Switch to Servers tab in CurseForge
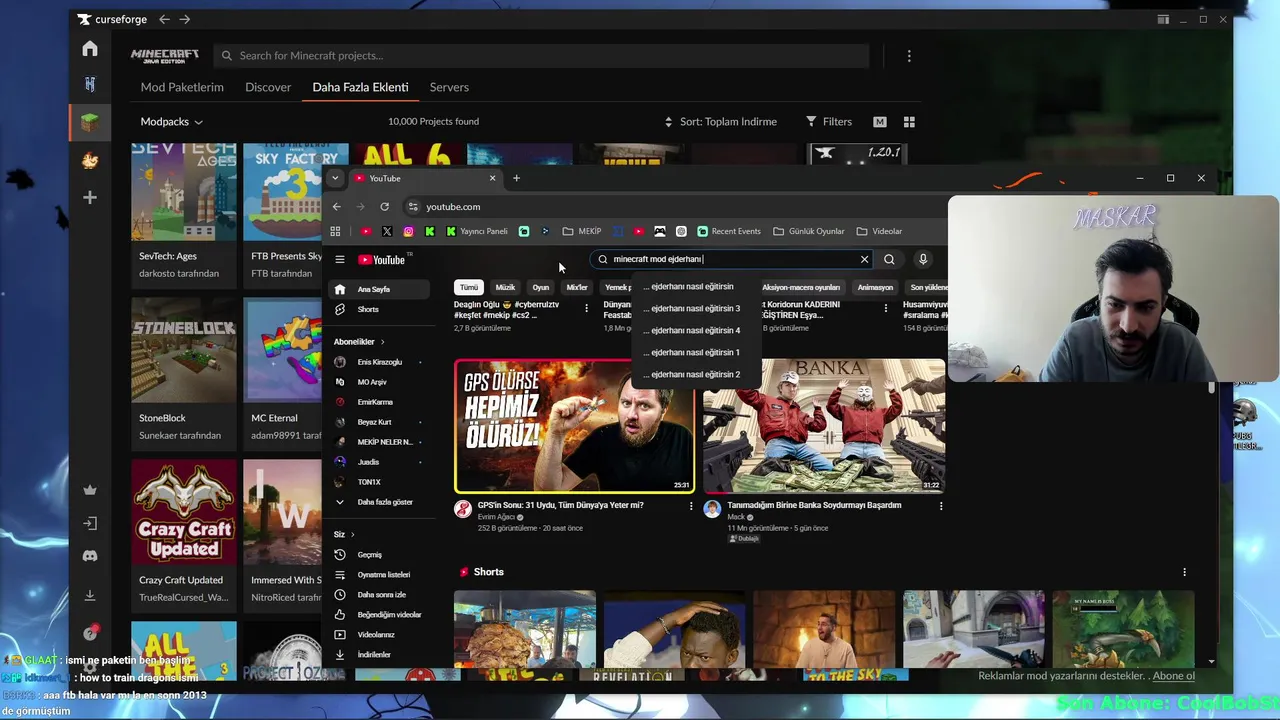The height and width of the screenshot is (720, 1280). [449, 87]
